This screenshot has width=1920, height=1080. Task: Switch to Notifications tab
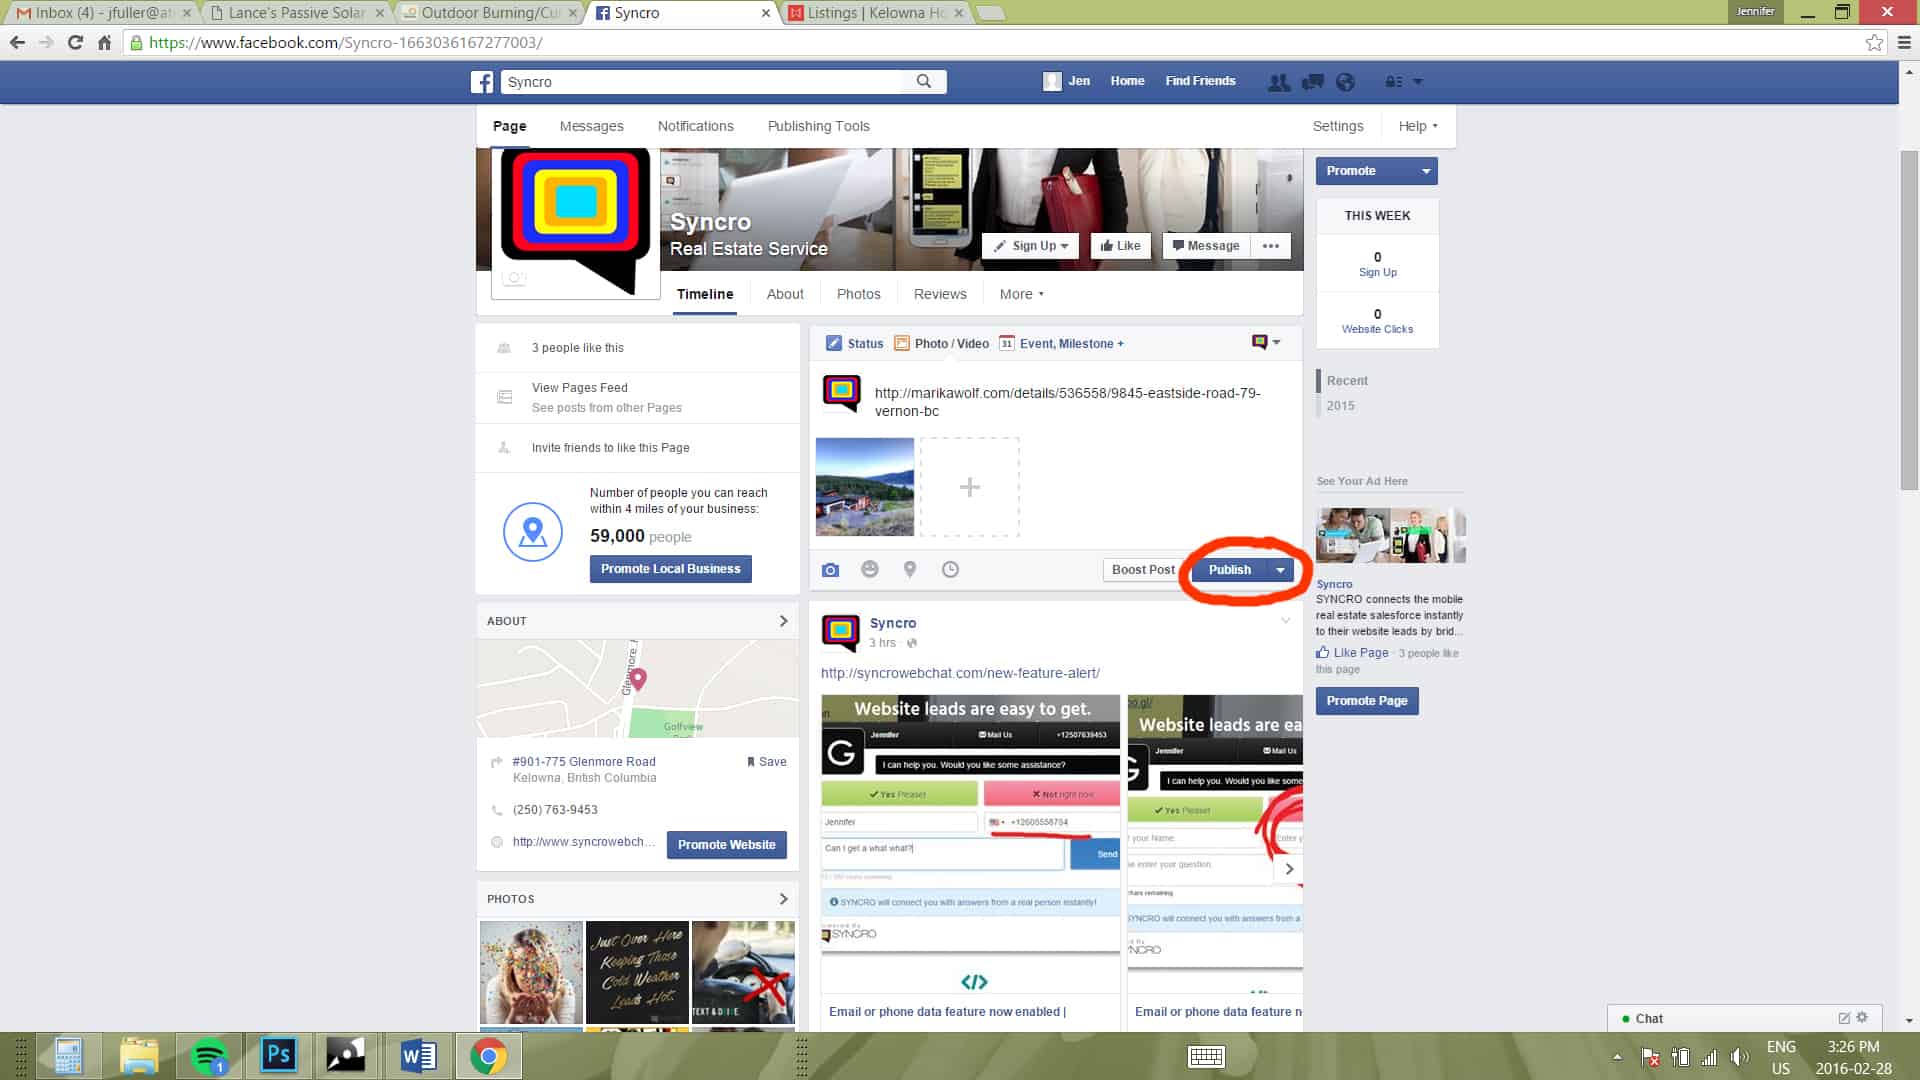(x=695, y=126)
